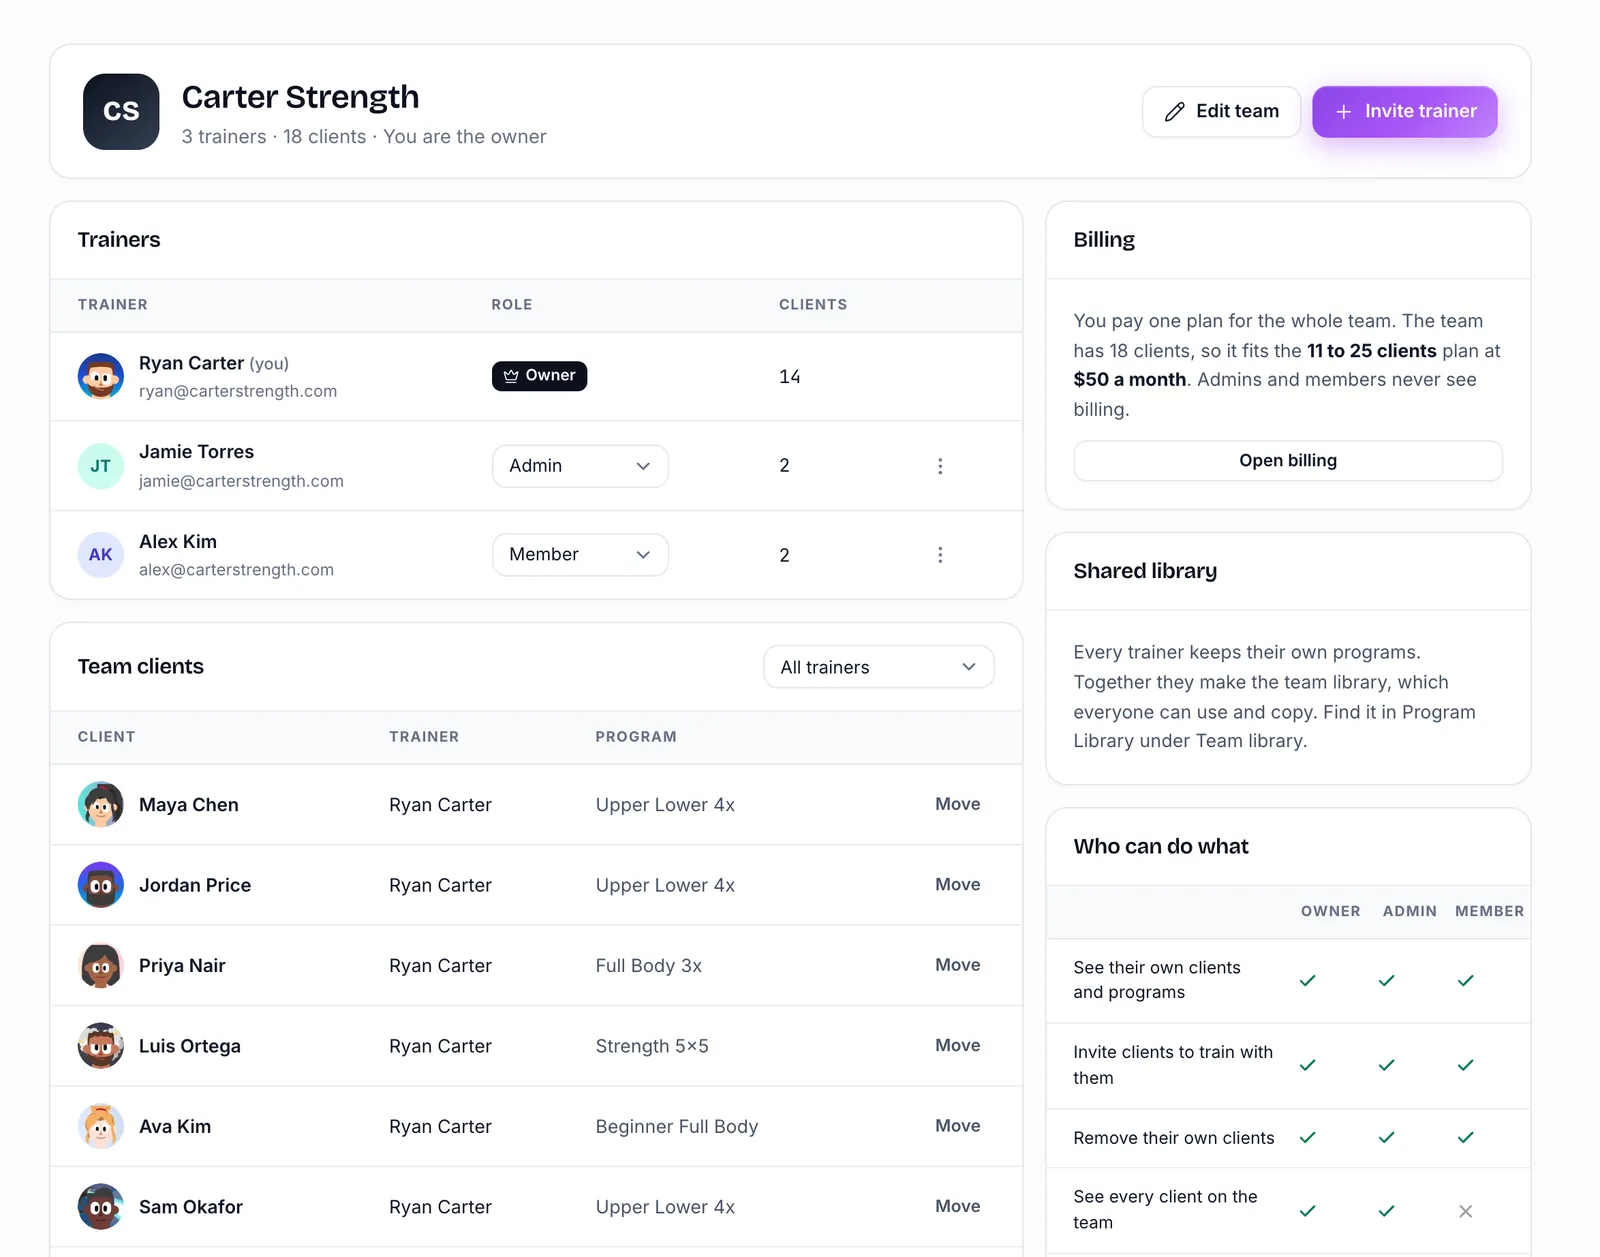Open the more options menu for Alex Kim
This screenshot has height=1257, width=1600.
(940, 555)
